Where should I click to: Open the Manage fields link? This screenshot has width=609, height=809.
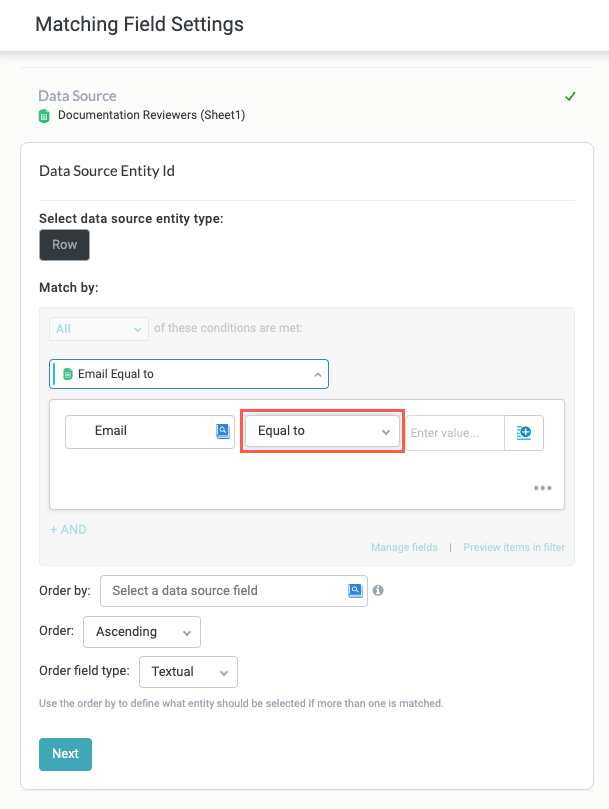[404, 547]
